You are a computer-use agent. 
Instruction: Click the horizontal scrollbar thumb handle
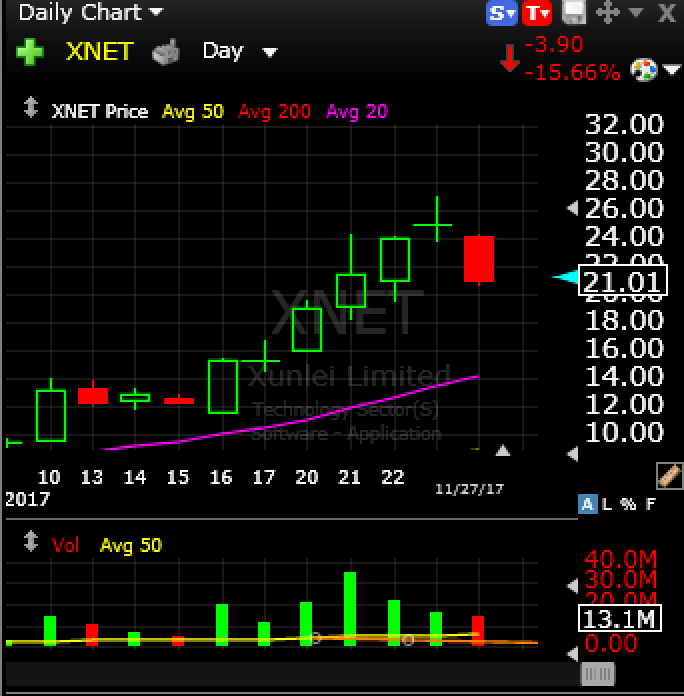pos(598,674)
